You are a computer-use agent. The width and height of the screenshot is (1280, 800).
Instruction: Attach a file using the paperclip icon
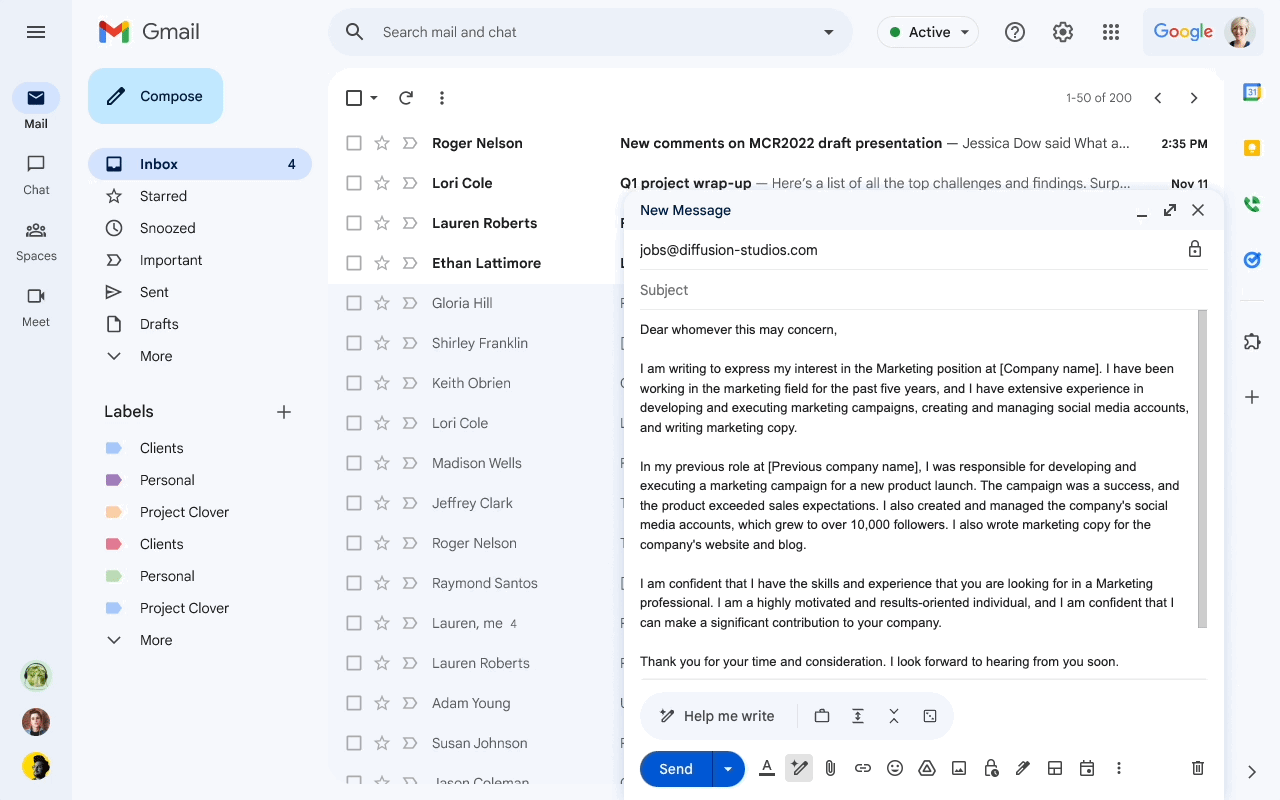[x=830, y=768]
